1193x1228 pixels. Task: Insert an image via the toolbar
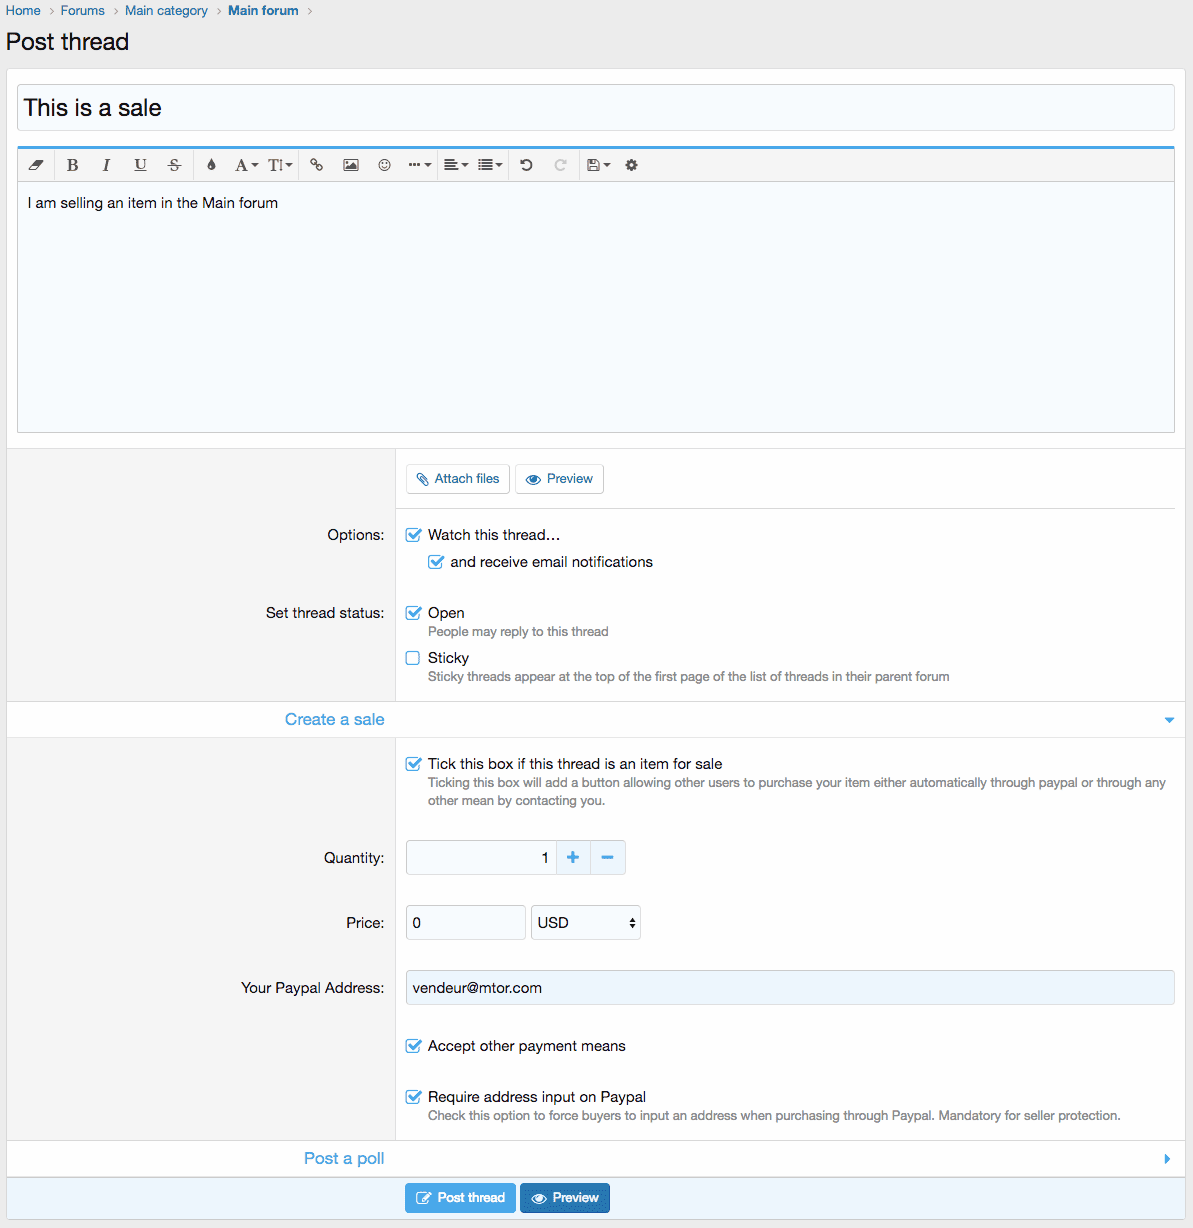pyautogui.click(x=351, y=165)
